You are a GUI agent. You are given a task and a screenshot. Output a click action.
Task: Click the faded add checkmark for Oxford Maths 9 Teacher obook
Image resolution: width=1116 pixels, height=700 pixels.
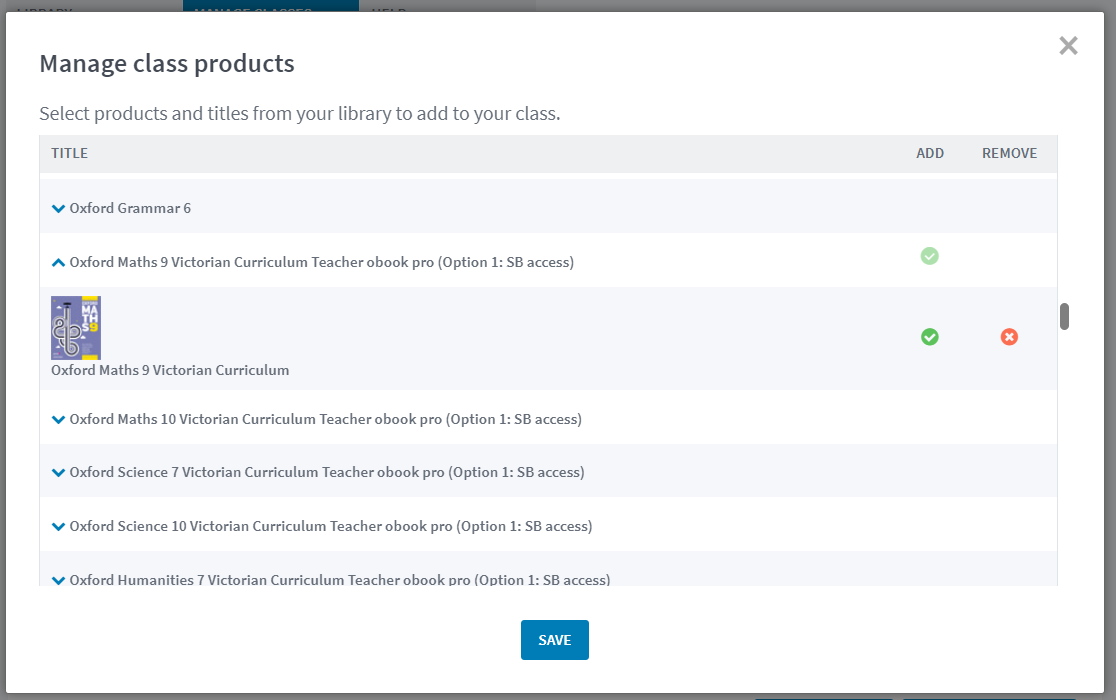tap(930, 256)
